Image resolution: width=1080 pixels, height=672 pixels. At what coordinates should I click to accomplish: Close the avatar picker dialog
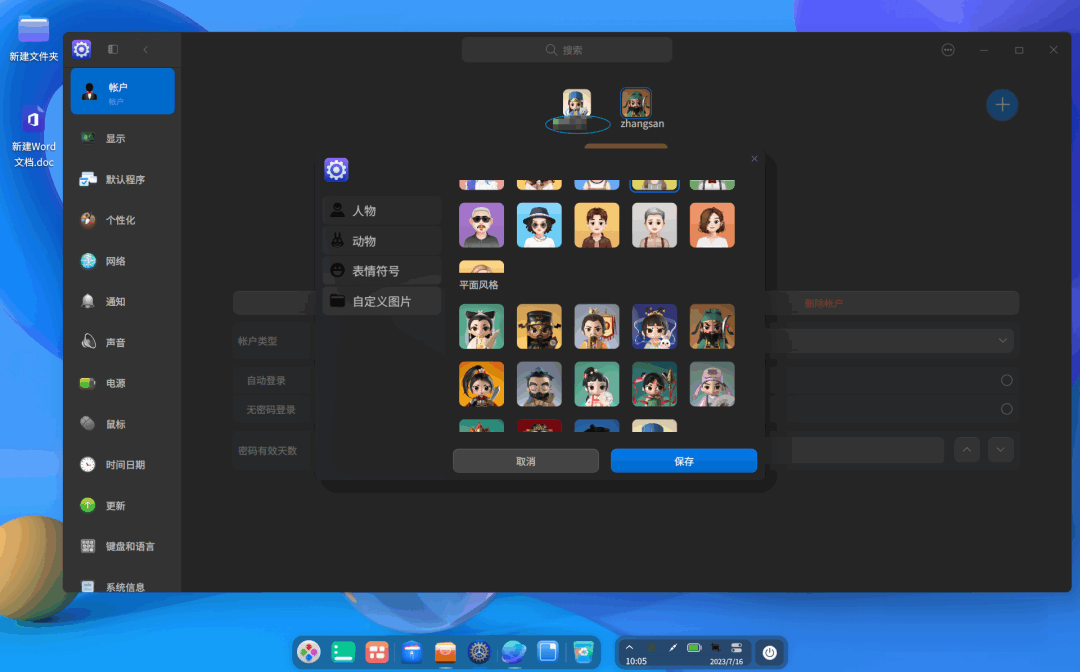pos(754,158)
